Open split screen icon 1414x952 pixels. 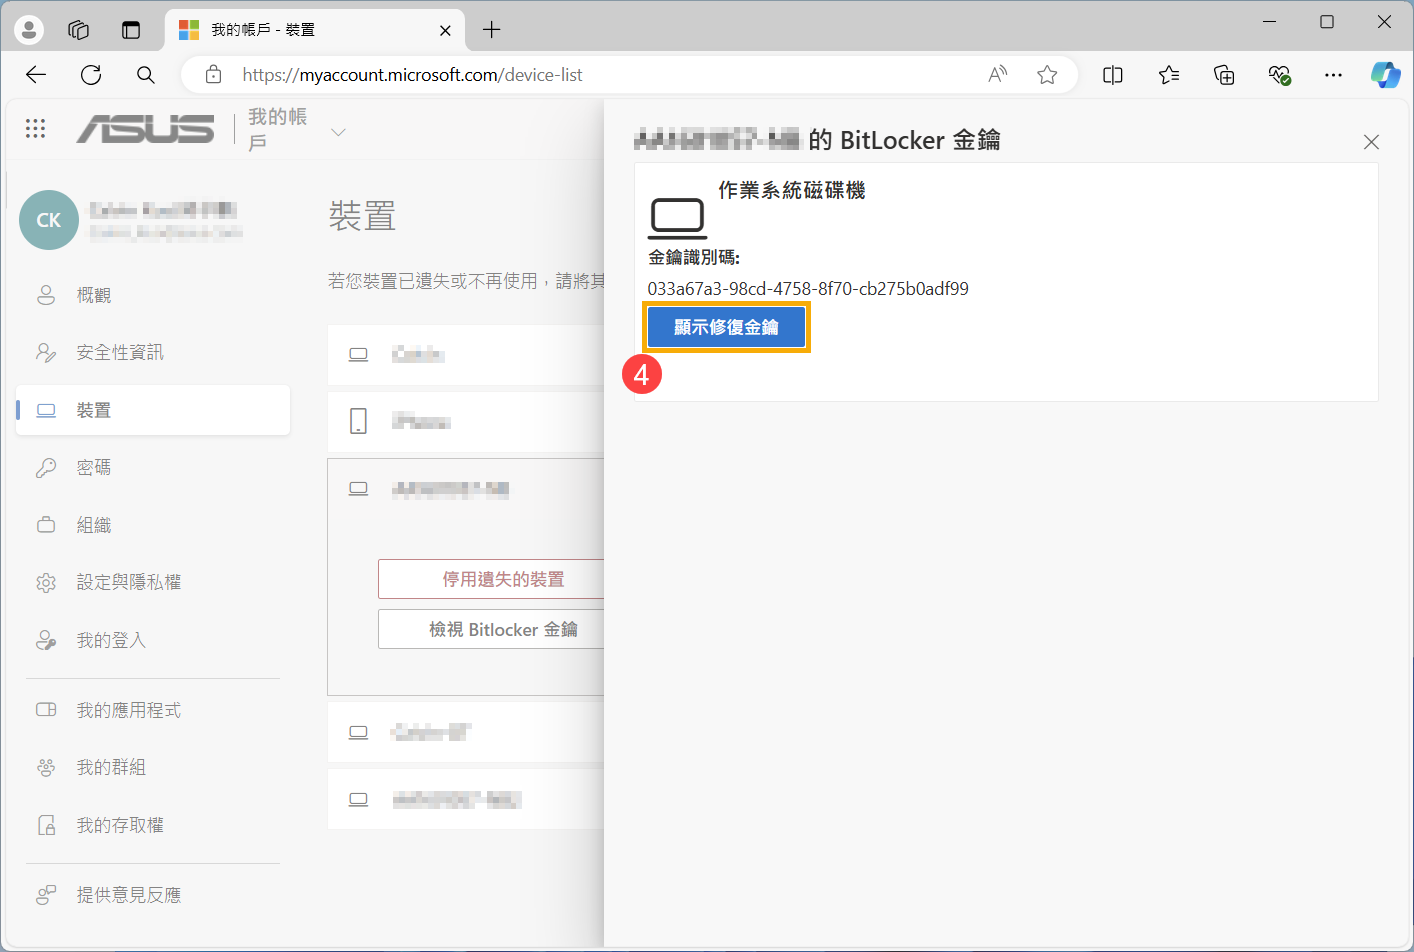pos(1113,75)
